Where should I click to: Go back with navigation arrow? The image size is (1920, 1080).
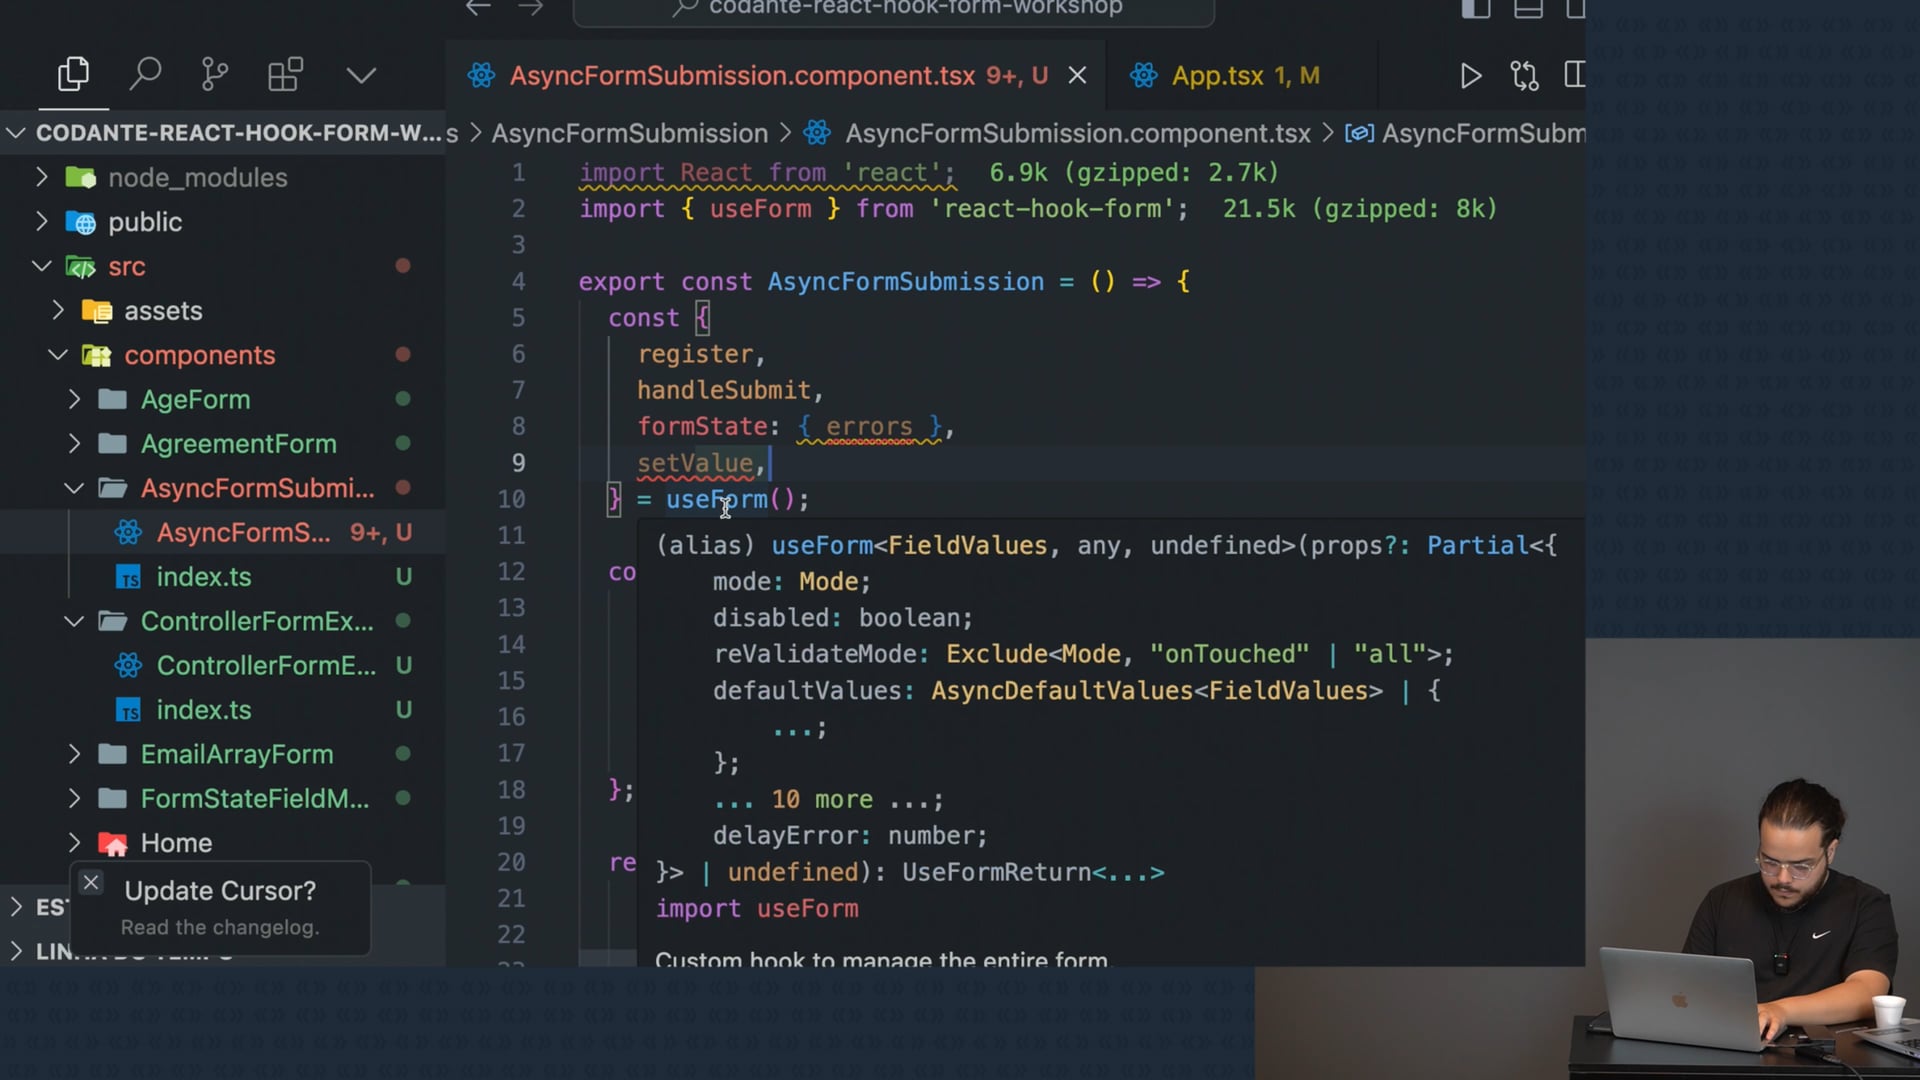tap(478, 8)
